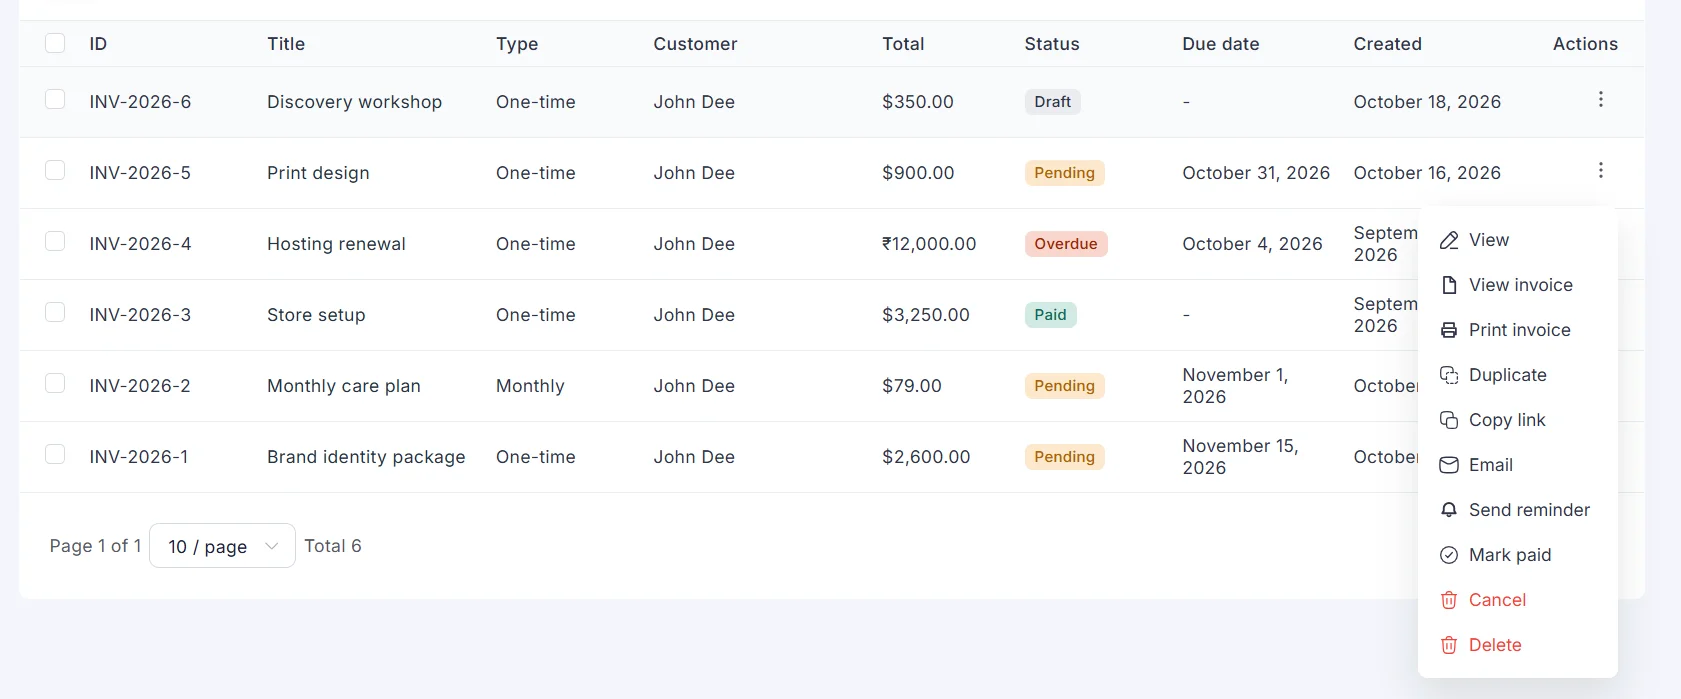Click the Total 6 label

point(333,546)
